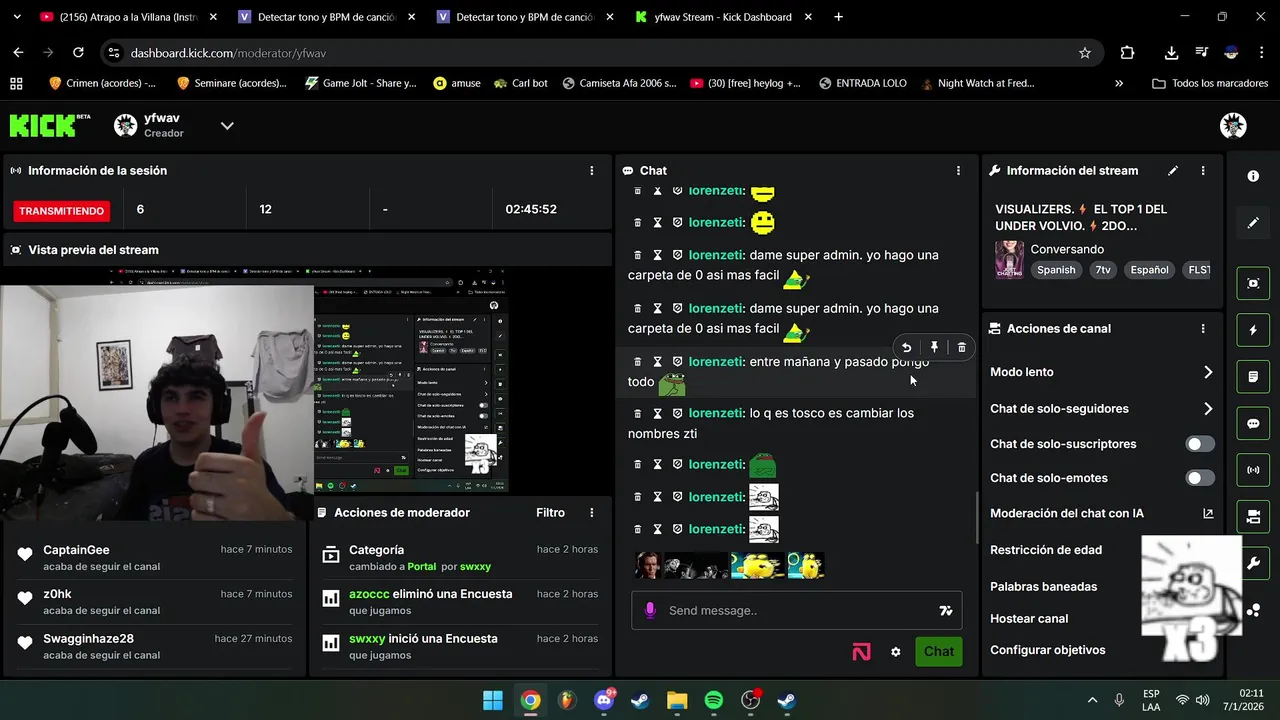Click lorenzeti username in 'lo q es tosco' message
1280x720 pixels.
click(x=716, y=413)
